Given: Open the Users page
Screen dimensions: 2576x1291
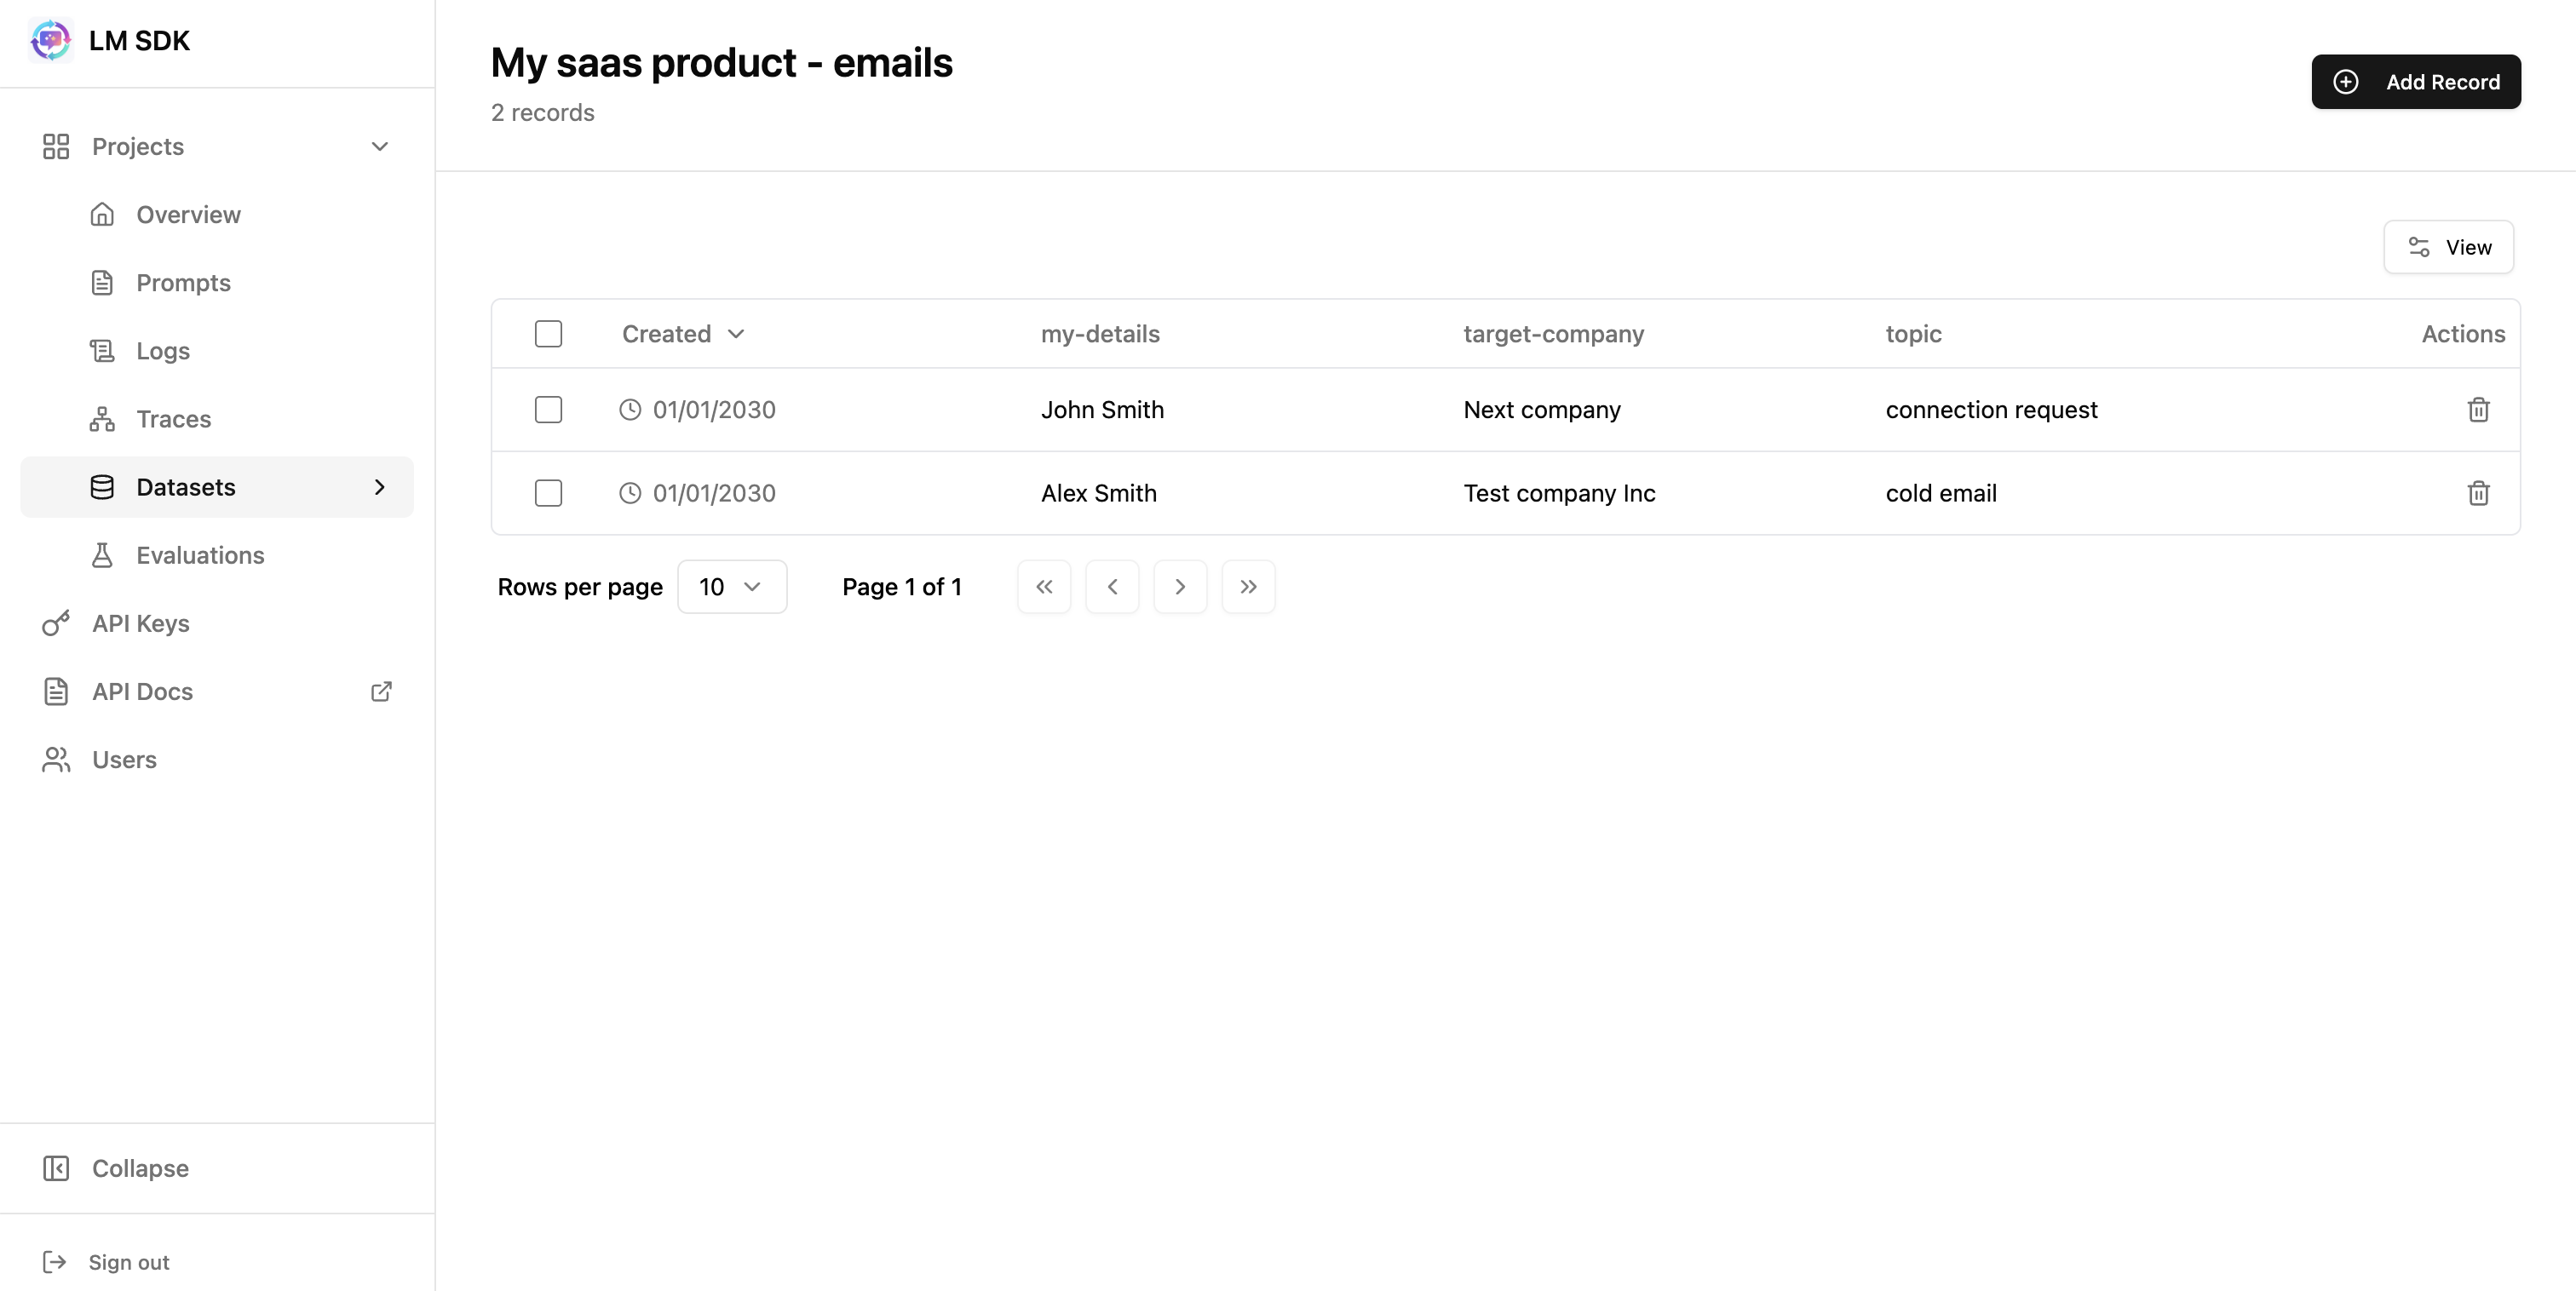Looking at the screenshot, I should click(124, 759).
